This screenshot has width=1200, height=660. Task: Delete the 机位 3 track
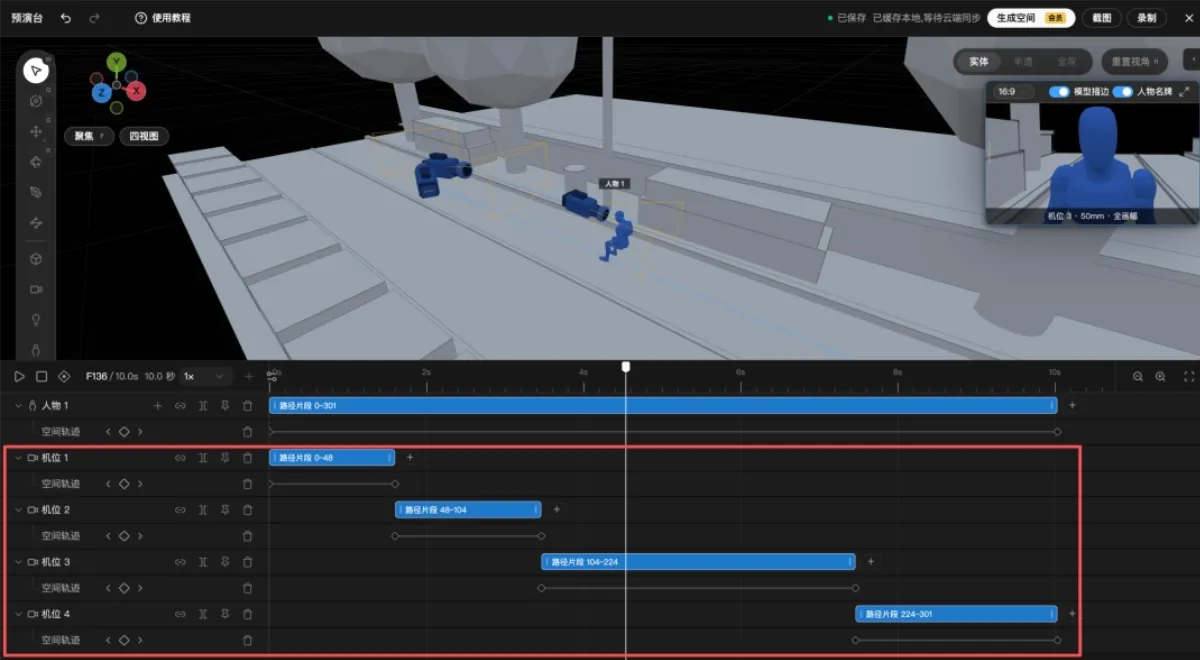tap(248, 562)
